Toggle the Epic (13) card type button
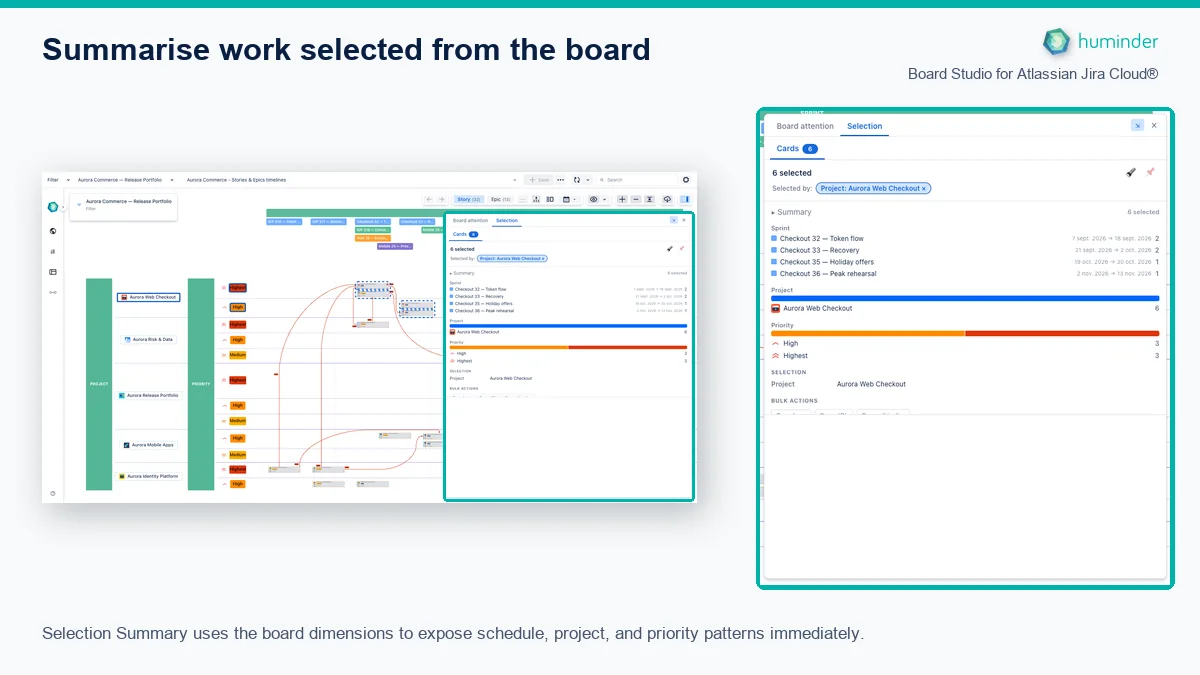Image resolution: width=1200 pixels, height=675 pixels. tap(500, 199)
